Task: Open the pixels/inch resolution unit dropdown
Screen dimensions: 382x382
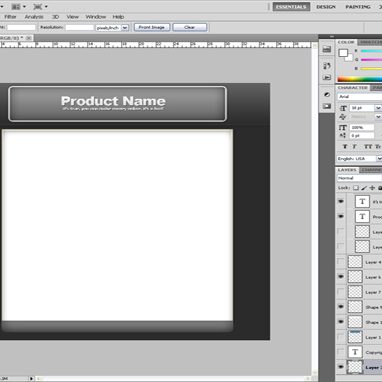Action: 112,28
